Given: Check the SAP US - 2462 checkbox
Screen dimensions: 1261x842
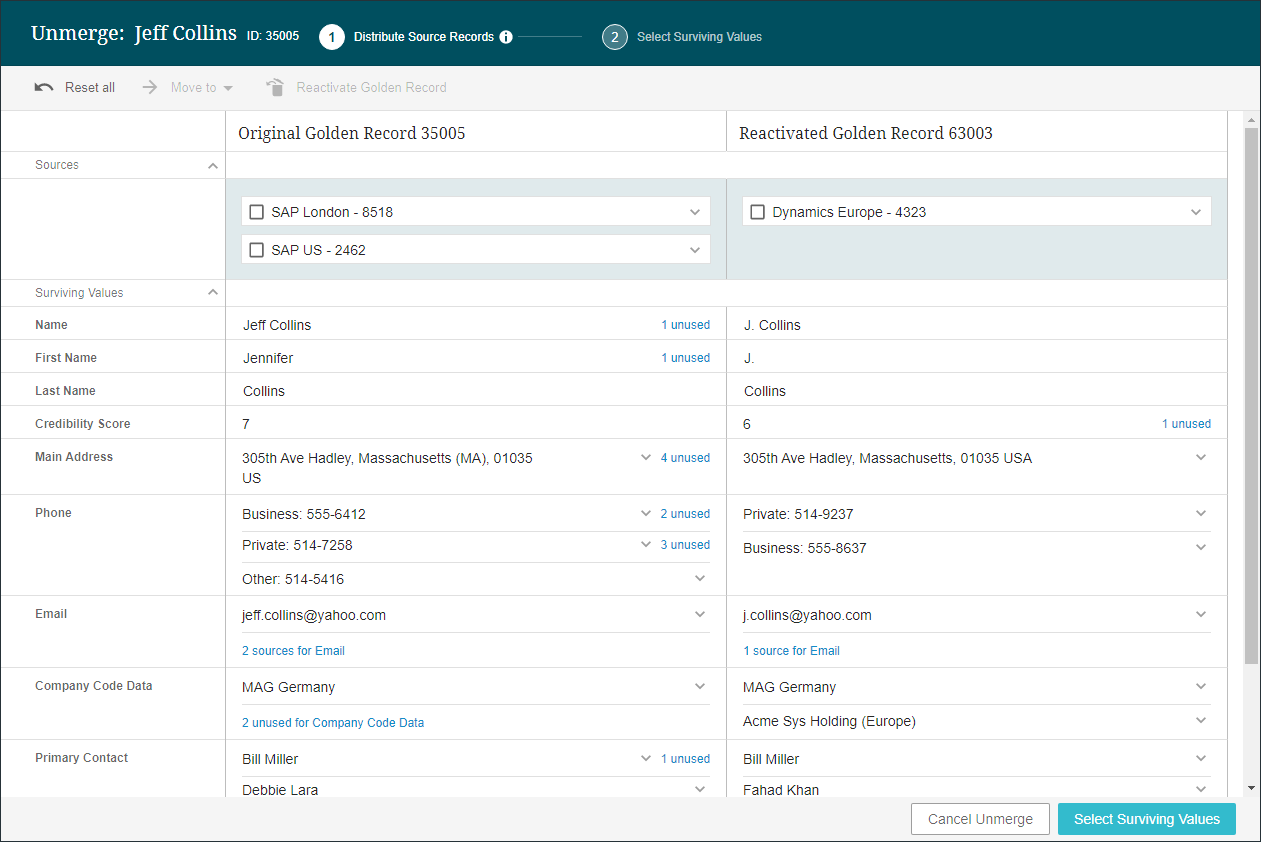Looking at the screenshot, I should click(x=257, y=250).
